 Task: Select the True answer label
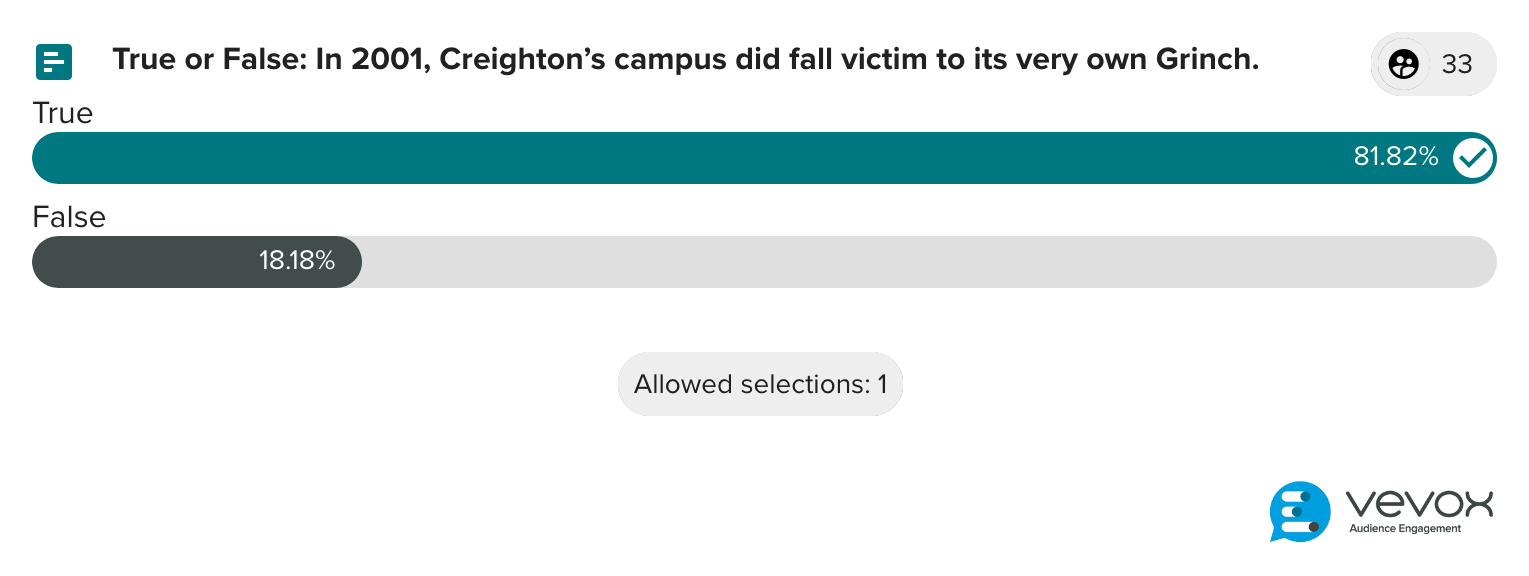(x=63, y=113)
